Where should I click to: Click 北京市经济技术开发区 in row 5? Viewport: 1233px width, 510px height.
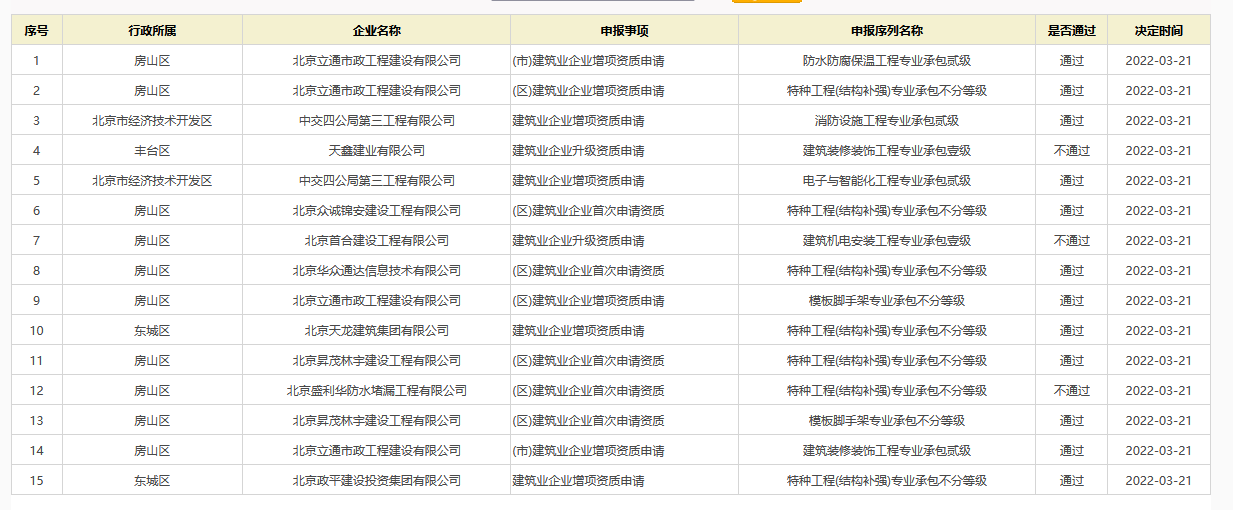pyautogui.click(x=152, y=181)
